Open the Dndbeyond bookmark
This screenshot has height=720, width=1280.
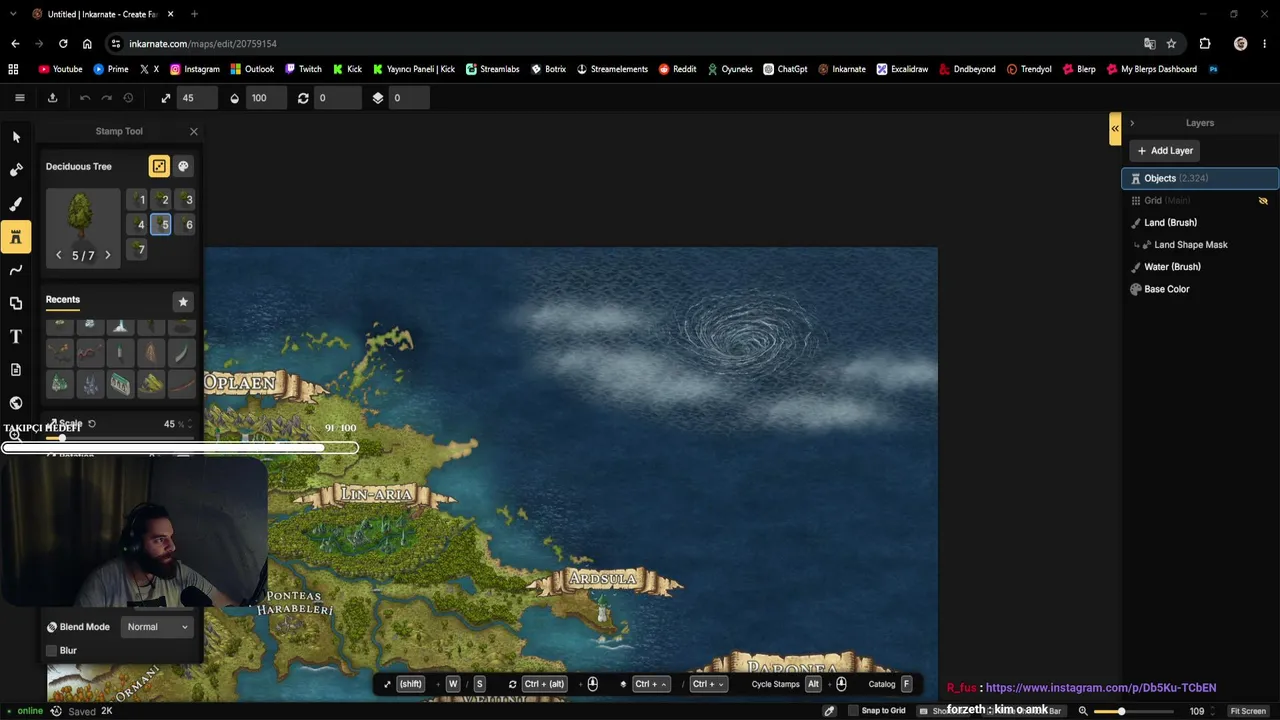click(967, 69)
